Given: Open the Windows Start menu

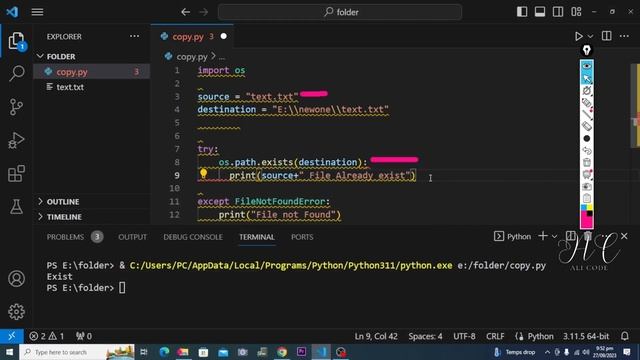Looking at the screenshot, I should (x=9, y=352).
